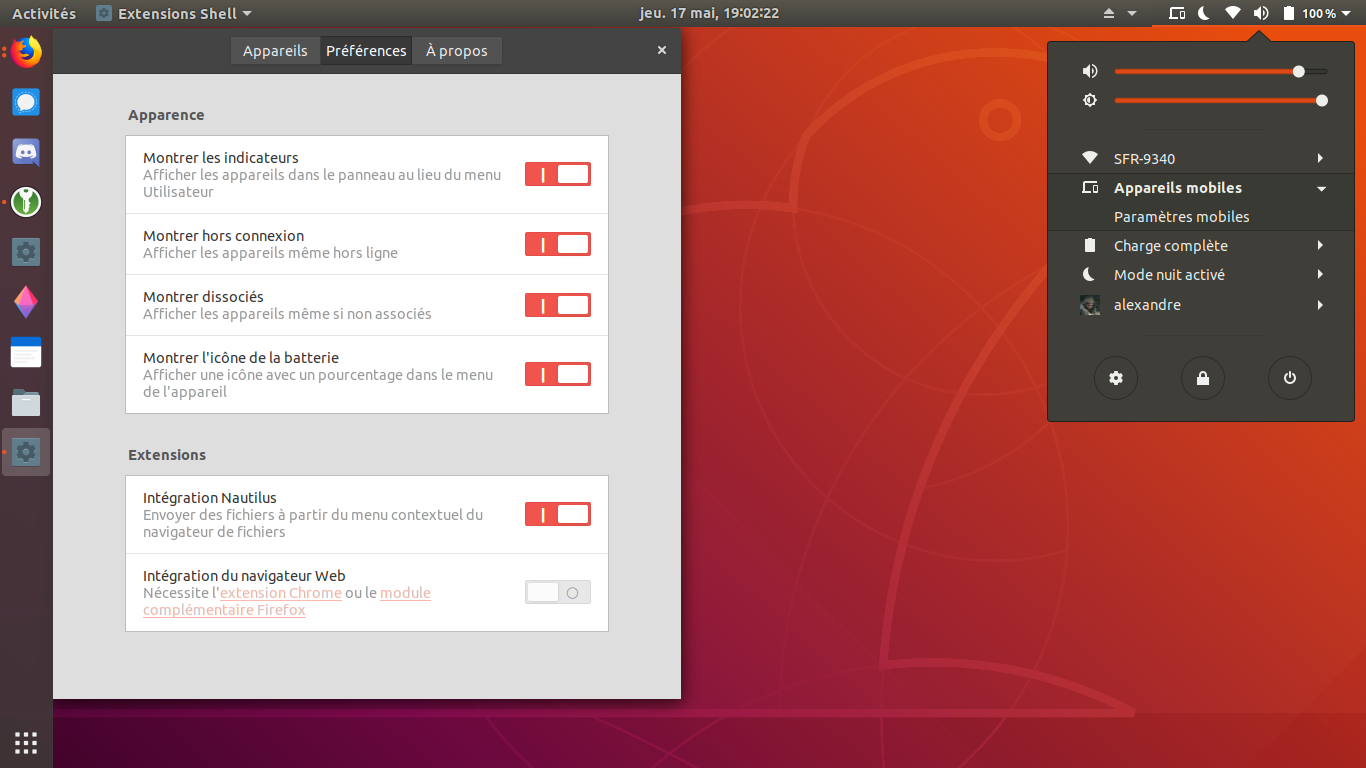1366x768 pixels.
Task: Expand the alexandre user submenu
Action: (1201, 305)
